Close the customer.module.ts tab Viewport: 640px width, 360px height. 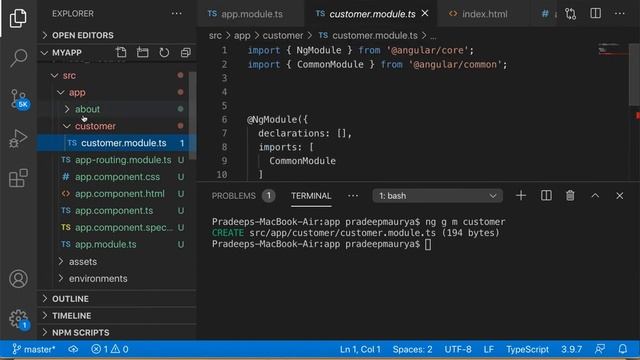(425, 13)
